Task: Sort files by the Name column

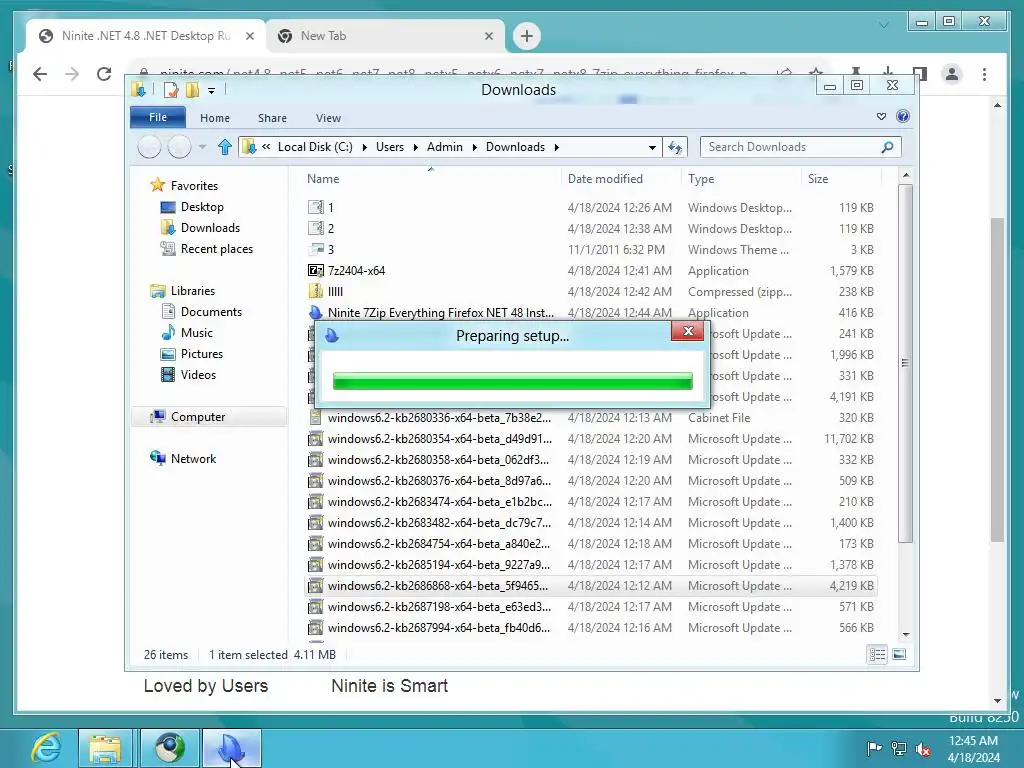Action: click(430, 179)
